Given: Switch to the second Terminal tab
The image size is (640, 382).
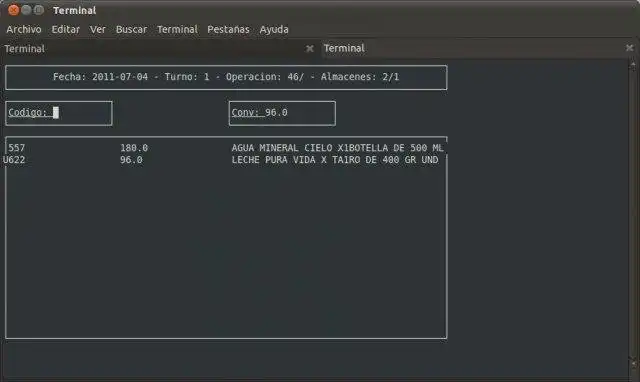Looking at the screenshot, I should coord(478,48).
